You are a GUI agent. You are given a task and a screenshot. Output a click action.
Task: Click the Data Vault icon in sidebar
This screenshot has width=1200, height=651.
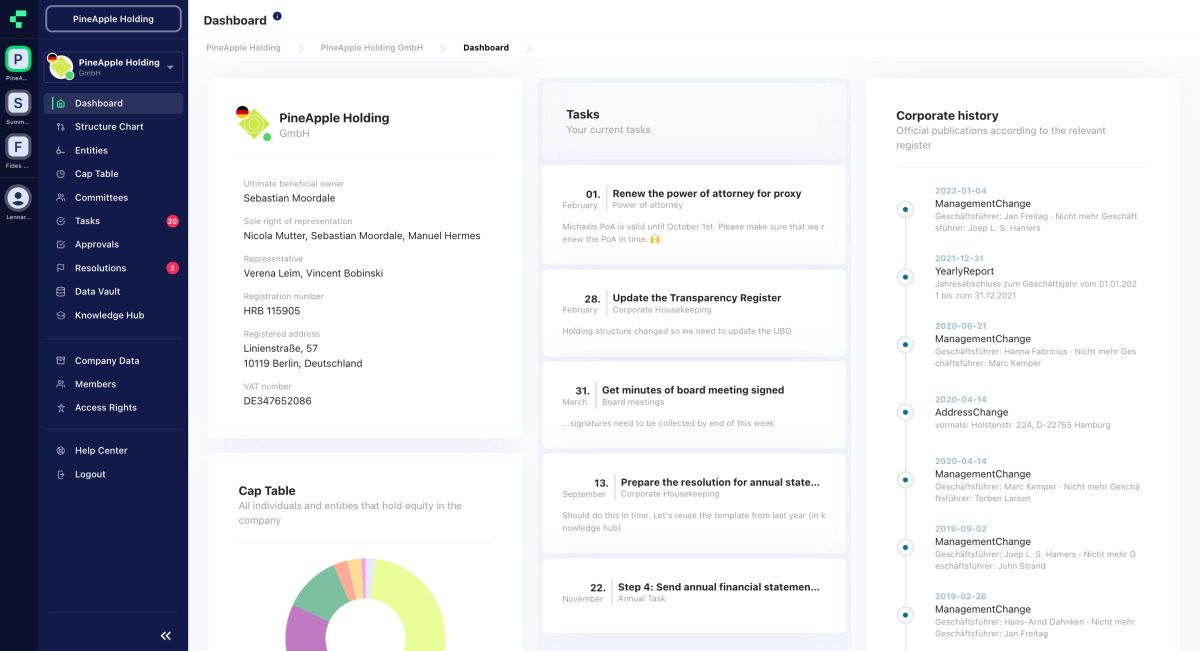pyautogui.click(x=61, y=292)
